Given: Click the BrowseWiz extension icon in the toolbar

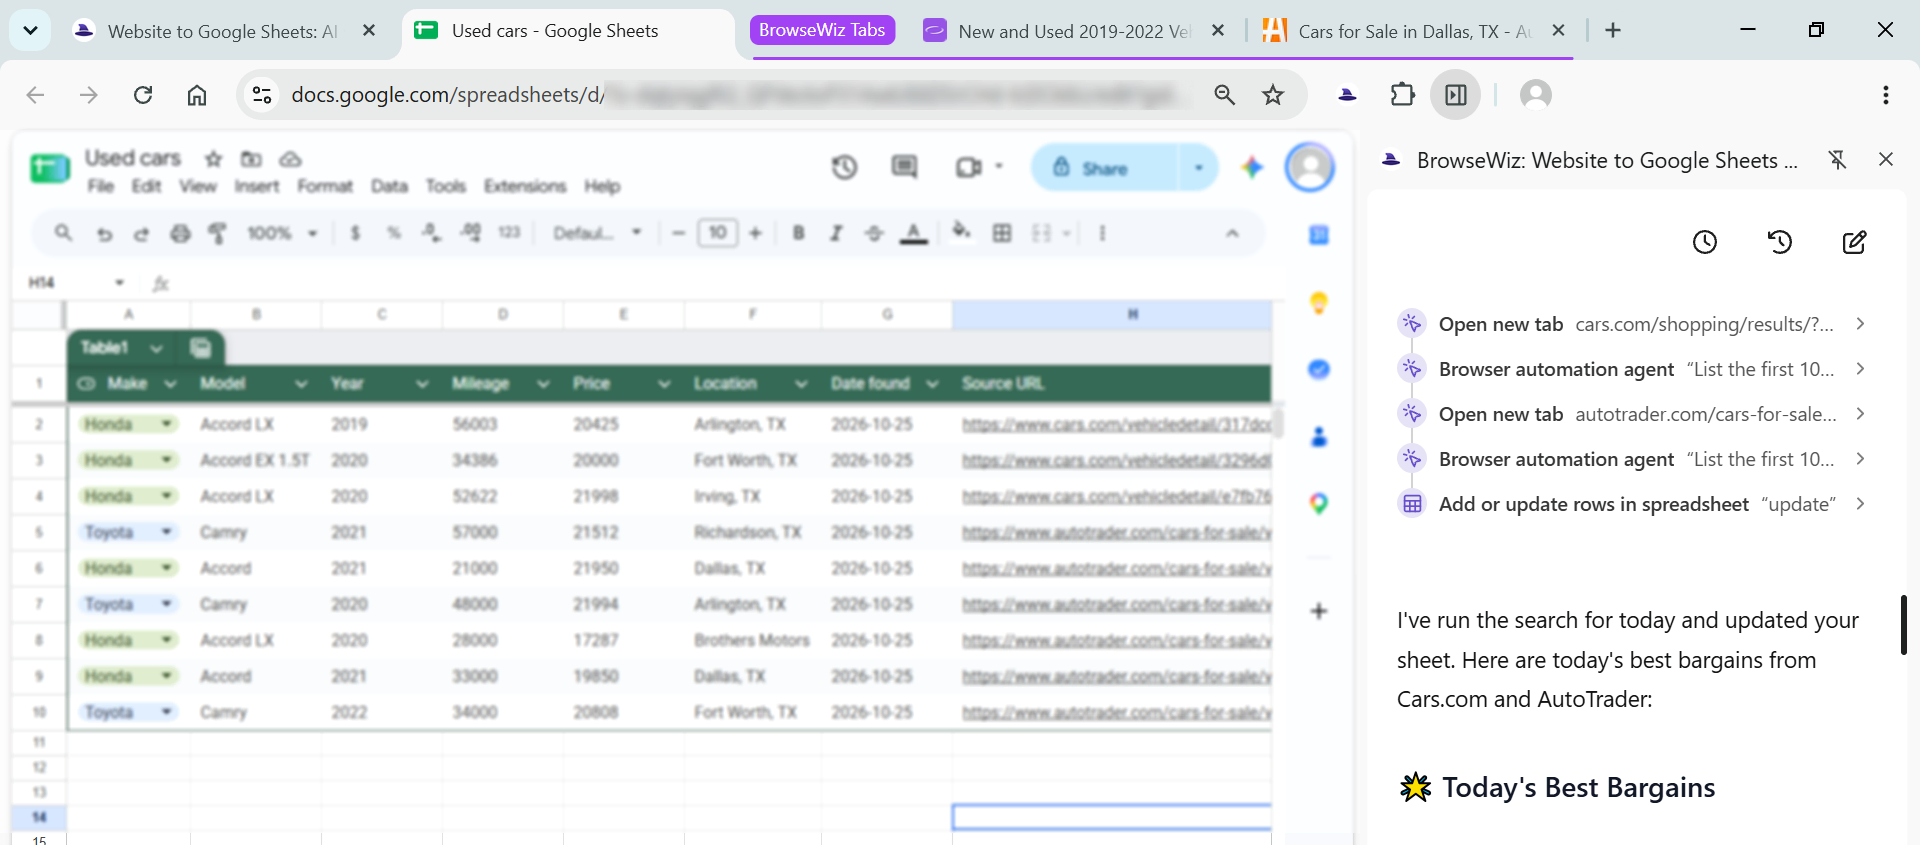Looking at the screenshot, I should coord(1347,95).
